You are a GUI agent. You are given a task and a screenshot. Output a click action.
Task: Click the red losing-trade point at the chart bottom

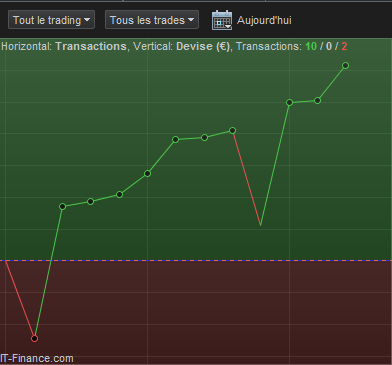coord(34,339)
